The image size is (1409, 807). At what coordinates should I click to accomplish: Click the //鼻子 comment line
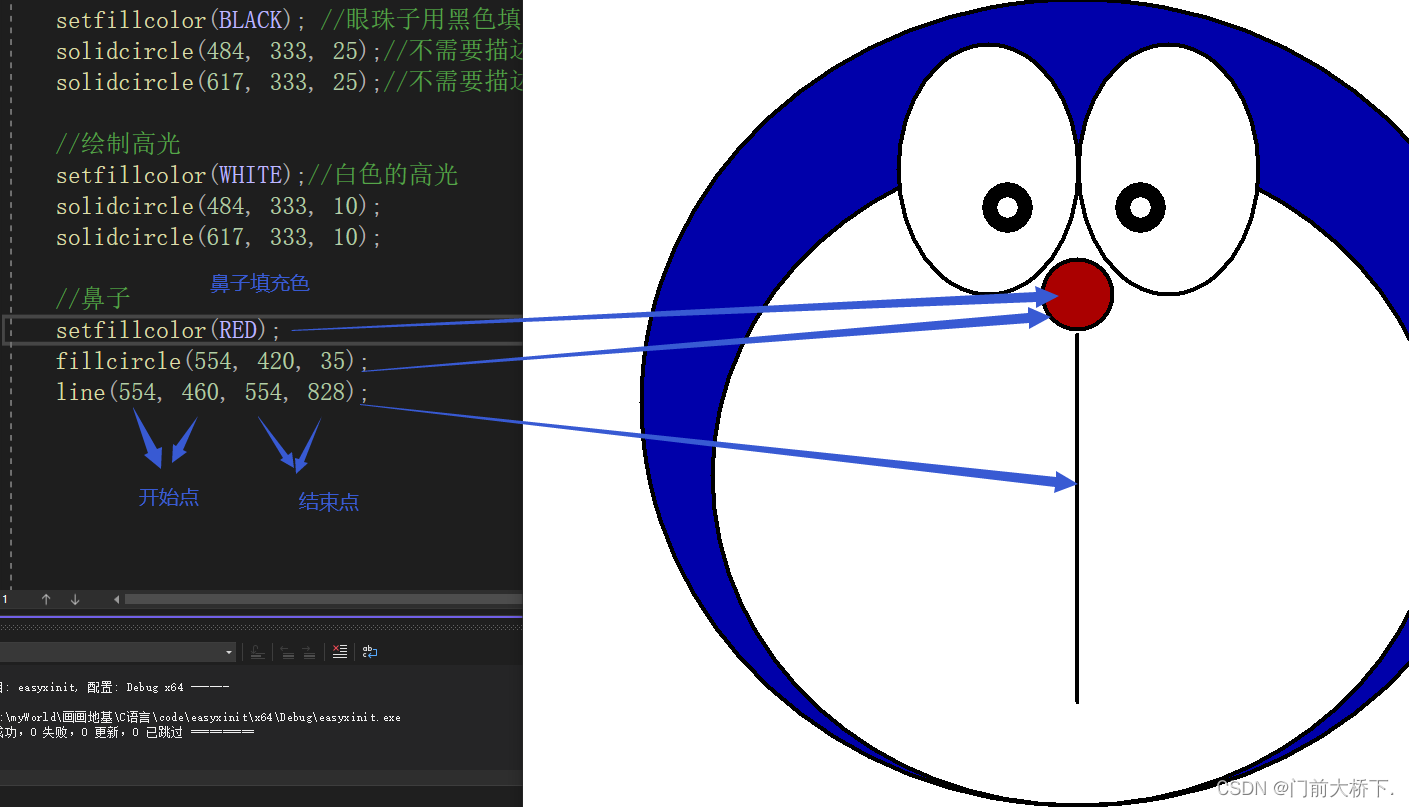(93, 298)
